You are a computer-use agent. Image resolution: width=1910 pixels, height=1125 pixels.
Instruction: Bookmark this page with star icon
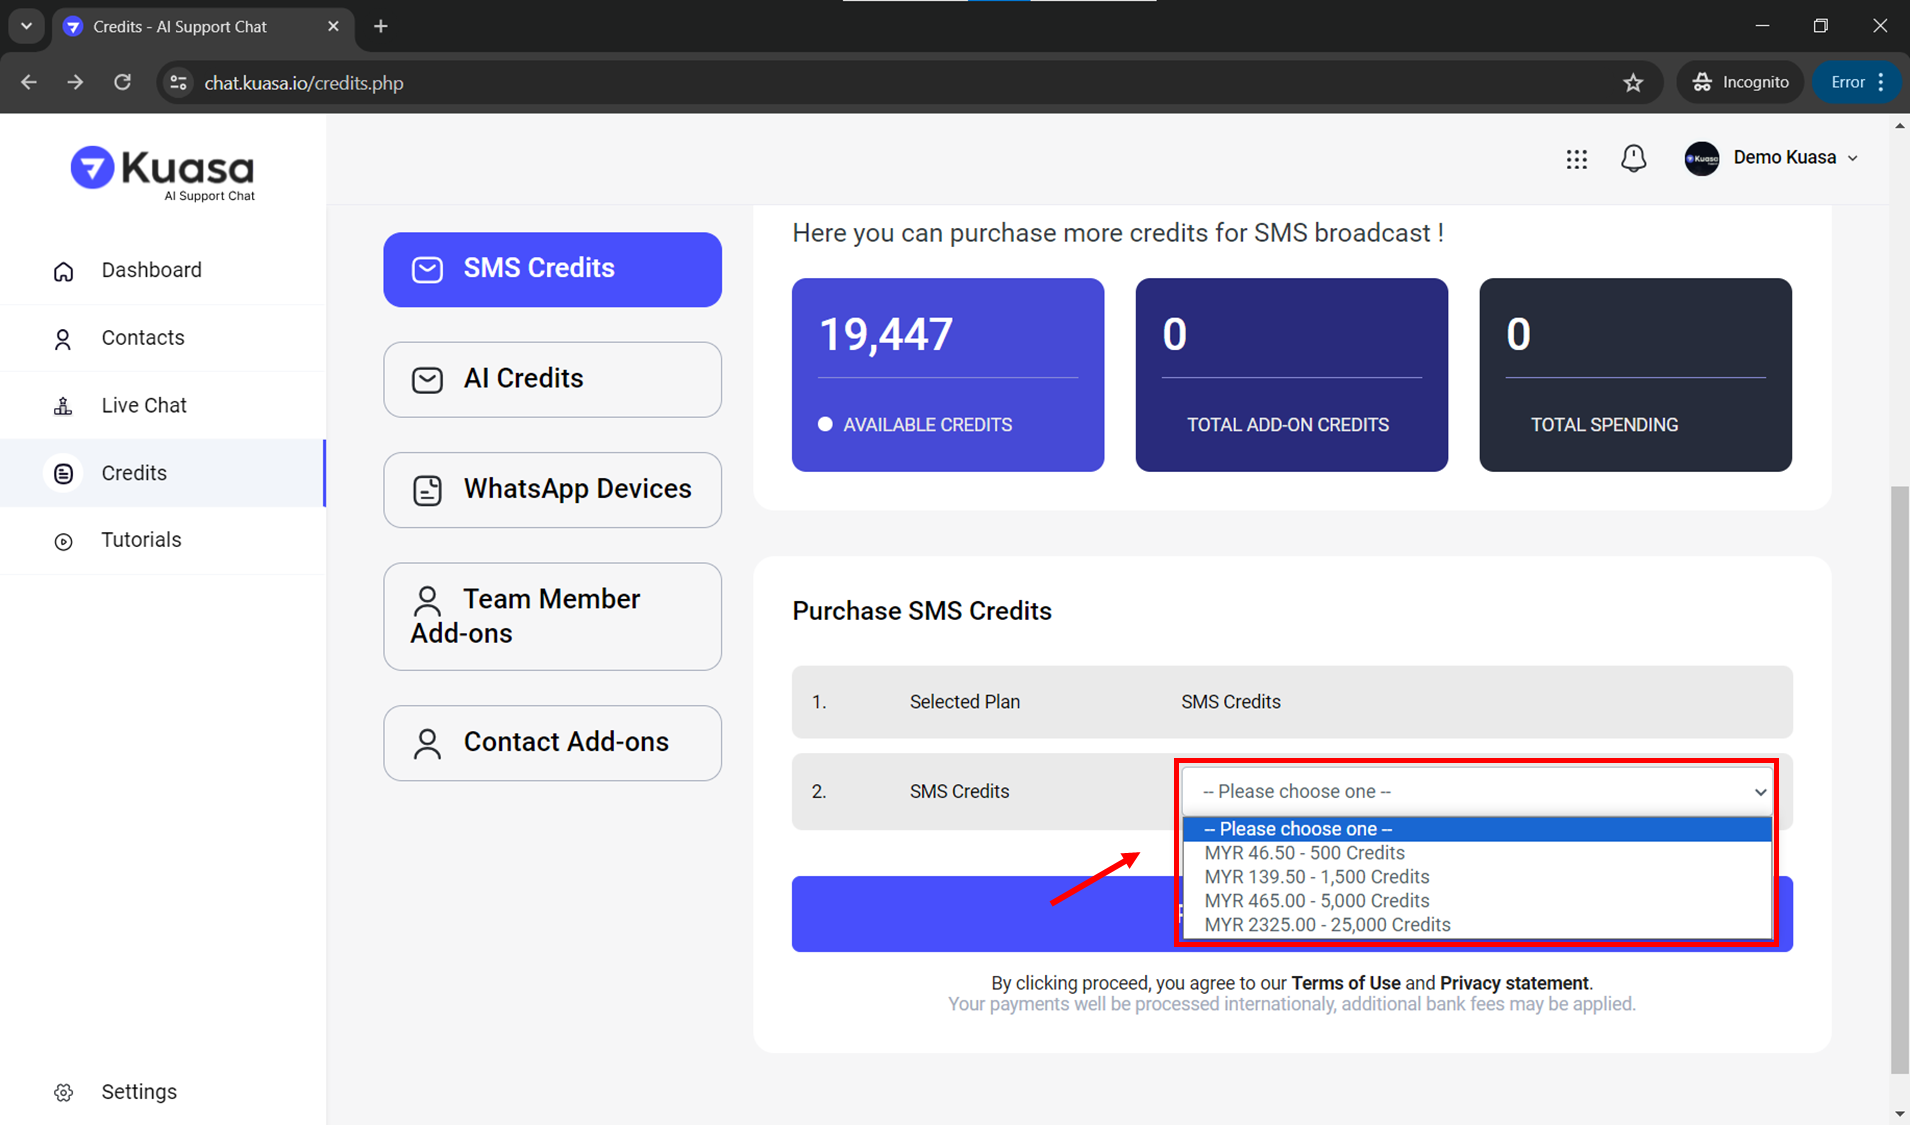coord(1633,83)
